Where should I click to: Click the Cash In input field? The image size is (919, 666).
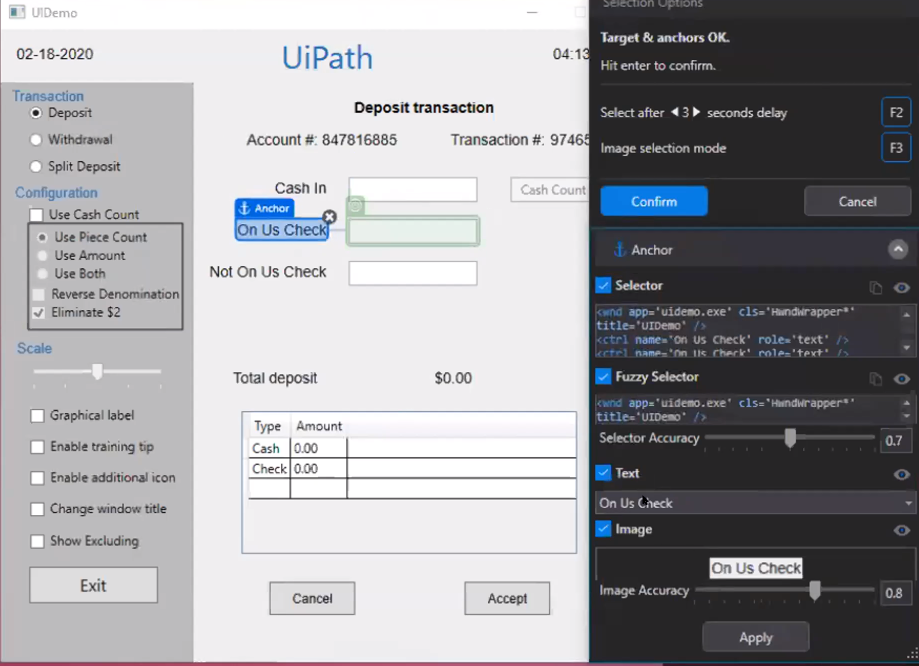click(x=413, y=189)
